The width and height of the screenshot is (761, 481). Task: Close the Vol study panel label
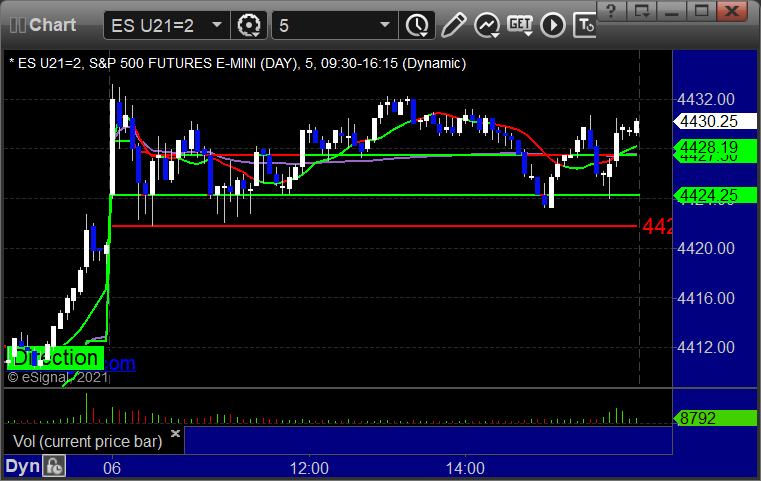(x=175, y=433)
